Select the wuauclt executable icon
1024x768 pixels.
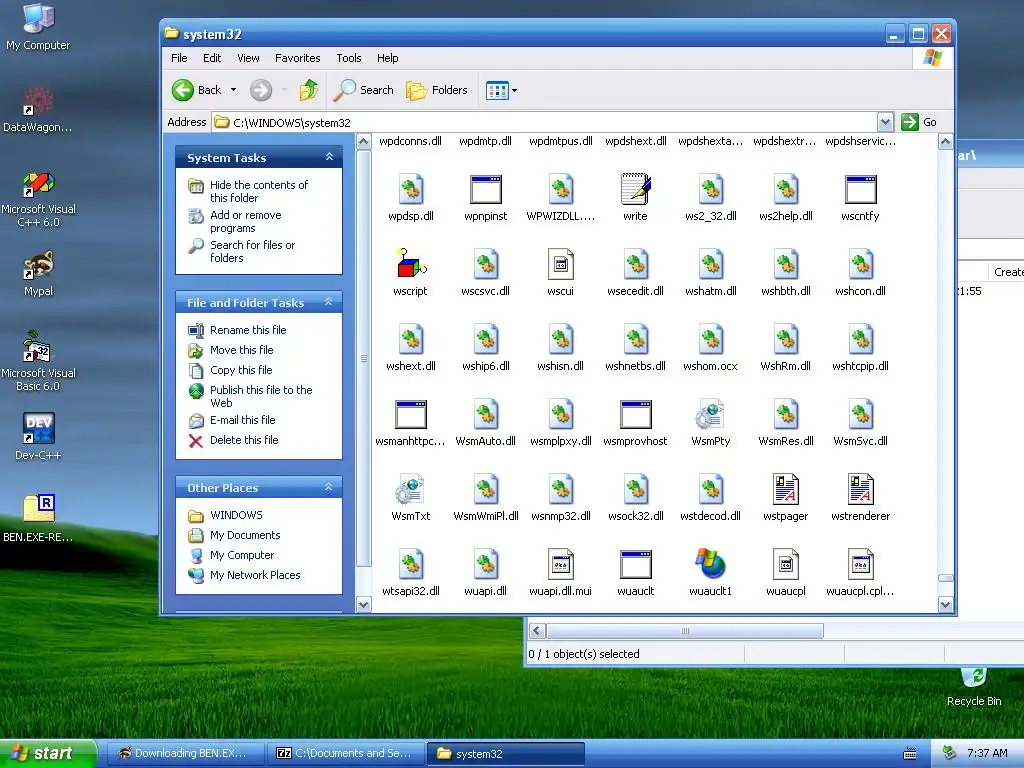(x=635, y=564)
